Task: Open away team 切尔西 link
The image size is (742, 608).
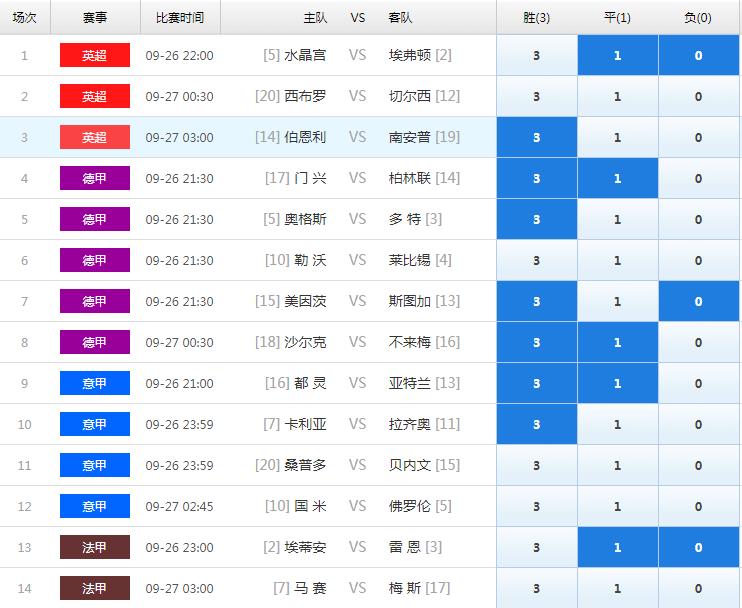Action: click(x=410, y=97)
